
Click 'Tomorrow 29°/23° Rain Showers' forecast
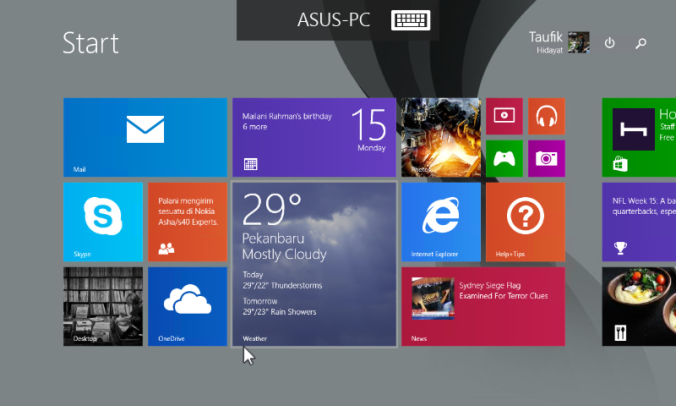tap(279, 306)
